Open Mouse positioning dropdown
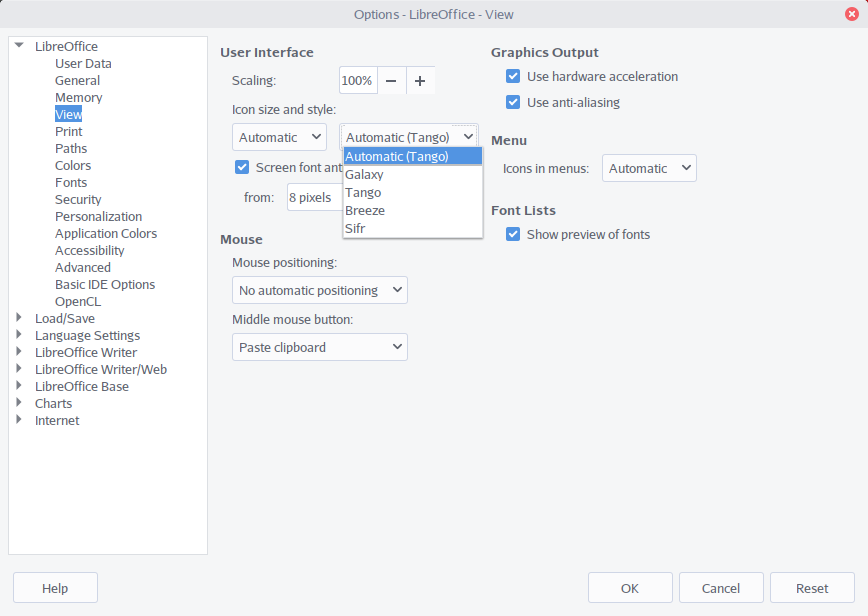Image resolution: width=868 pixels, height=616 pixels. pos(320,291)
